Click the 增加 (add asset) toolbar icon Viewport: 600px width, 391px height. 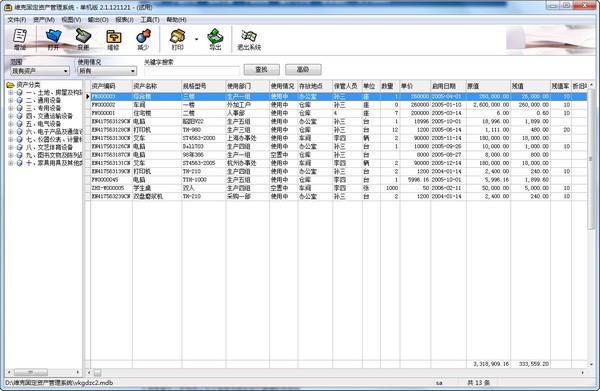point(20,36)
